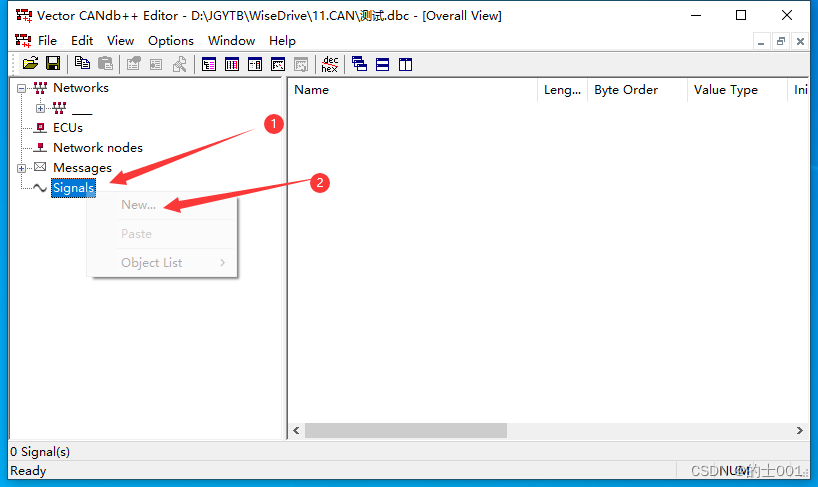Viewport: 818px width, 487px height.
Task: Click the CANdb++ app icon in the title bar
Action: tap(23, 16)
